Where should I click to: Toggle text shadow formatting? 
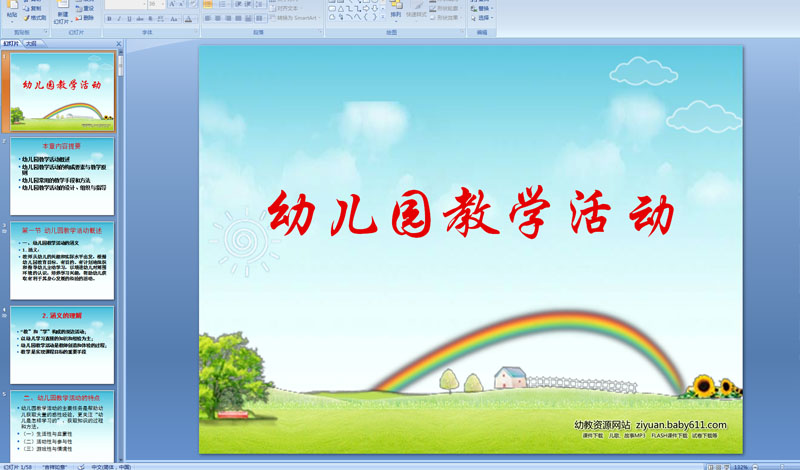[151, 19]
